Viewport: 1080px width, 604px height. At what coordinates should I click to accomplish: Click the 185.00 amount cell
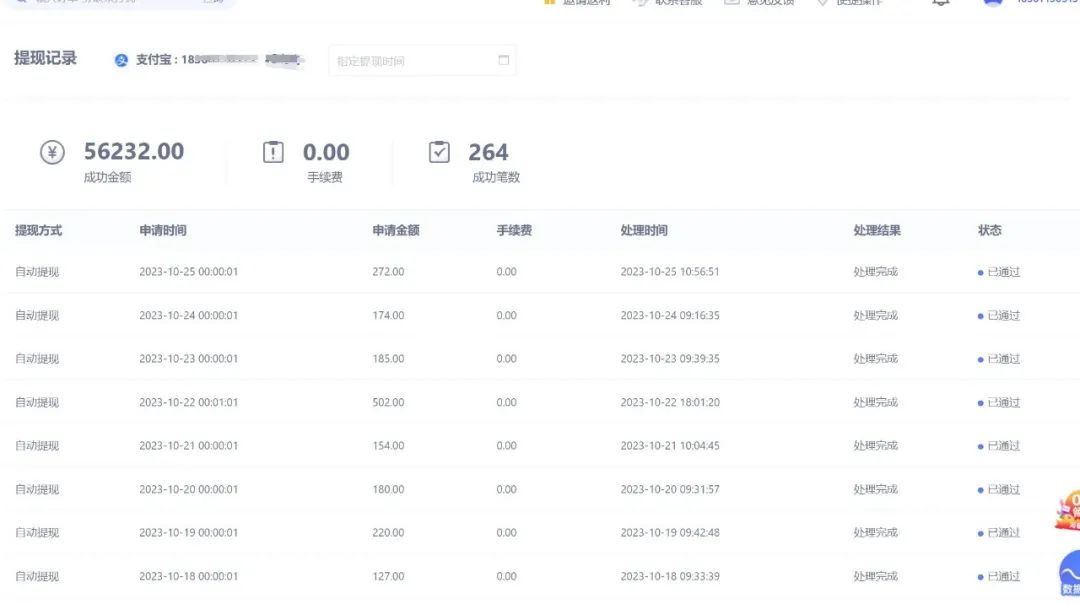point(388,359)
